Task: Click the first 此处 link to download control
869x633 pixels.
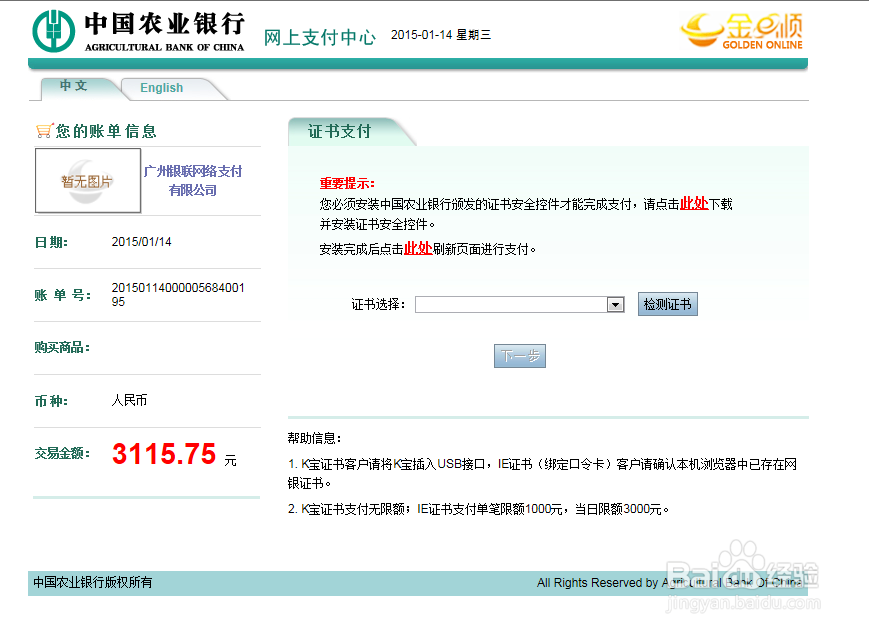Action: pos(694,203)
